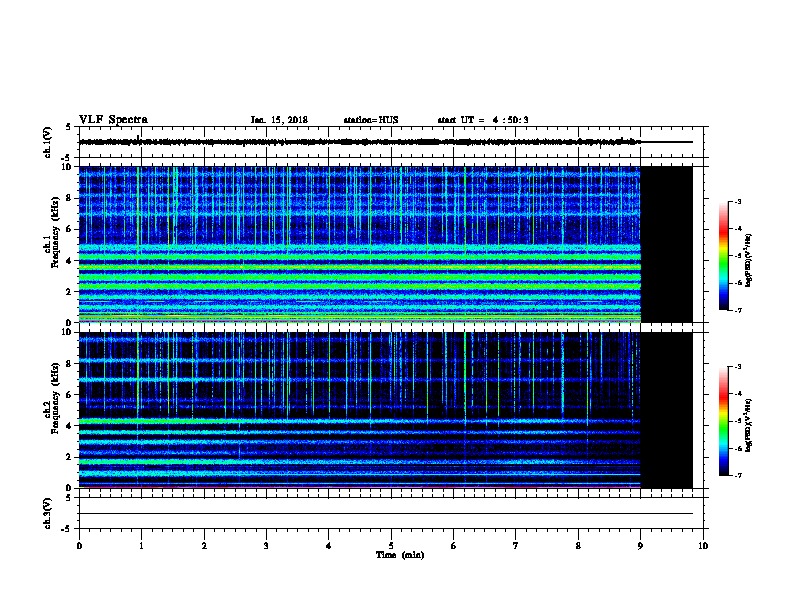This screenshot has width=792, height=612.
Task: Click the "ch.1(V)" waveform axis label
Action: click(x=47, y=142)
